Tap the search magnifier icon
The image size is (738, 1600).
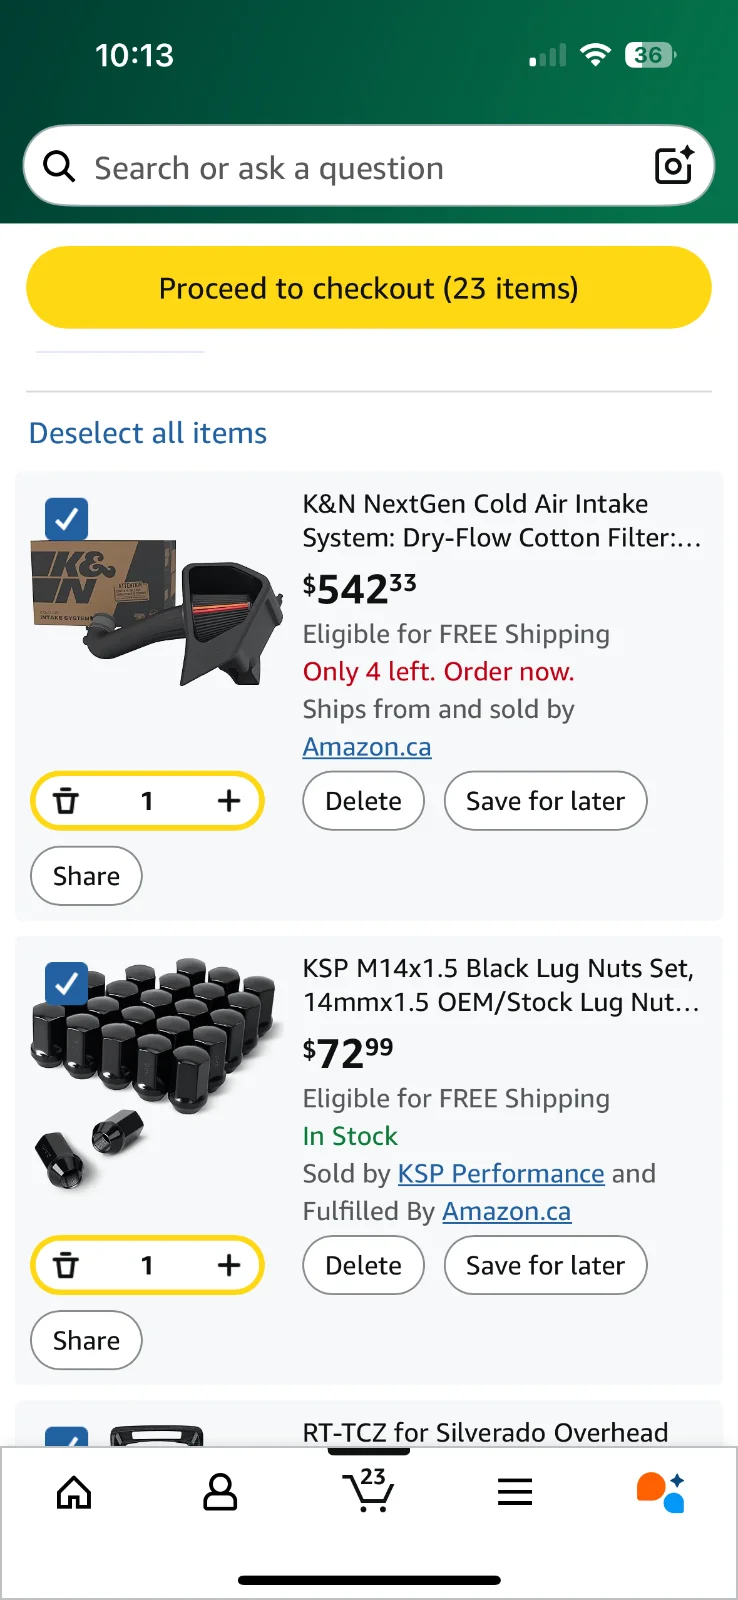click(60, 167)
